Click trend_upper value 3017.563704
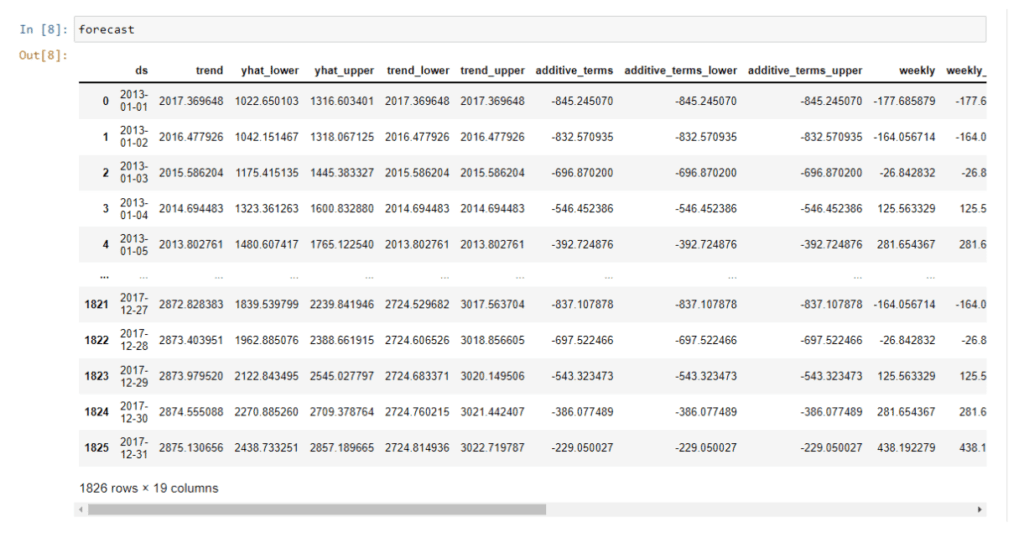Screen dimensions: 1024x538 tap(492, 304)
